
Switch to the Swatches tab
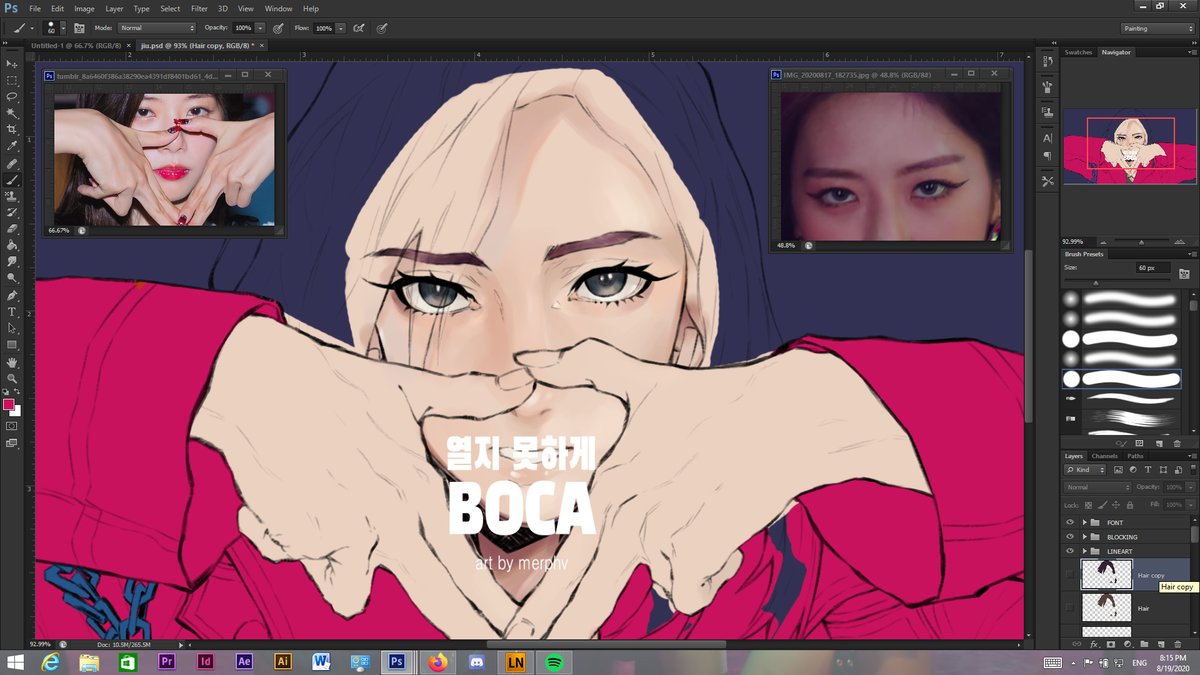click(x=1079, y=52)
